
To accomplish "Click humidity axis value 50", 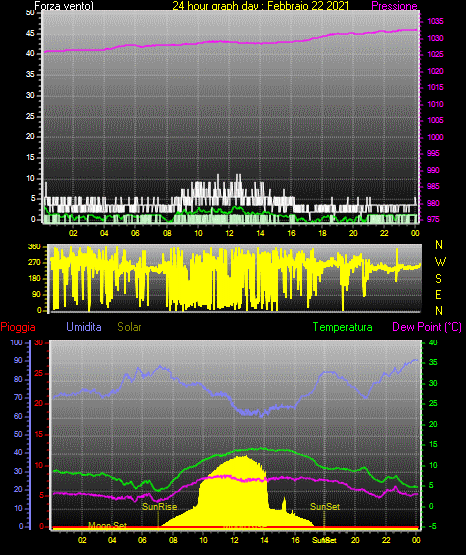I will (x=18, y=434).
